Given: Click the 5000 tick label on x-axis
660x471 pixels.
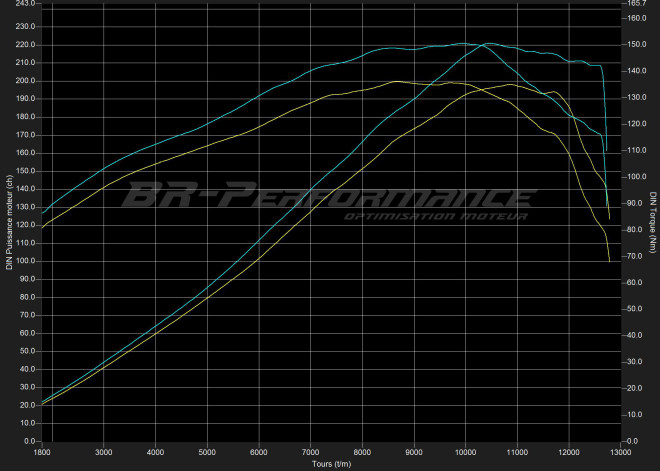Looking at the screenshot, I should point(207,451).
